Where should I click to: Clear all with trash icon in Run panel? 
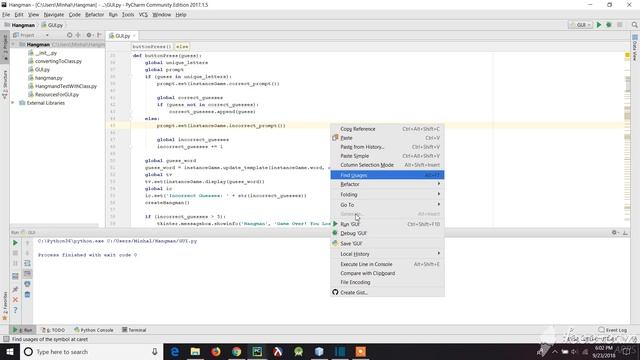(x=27, y=294)
